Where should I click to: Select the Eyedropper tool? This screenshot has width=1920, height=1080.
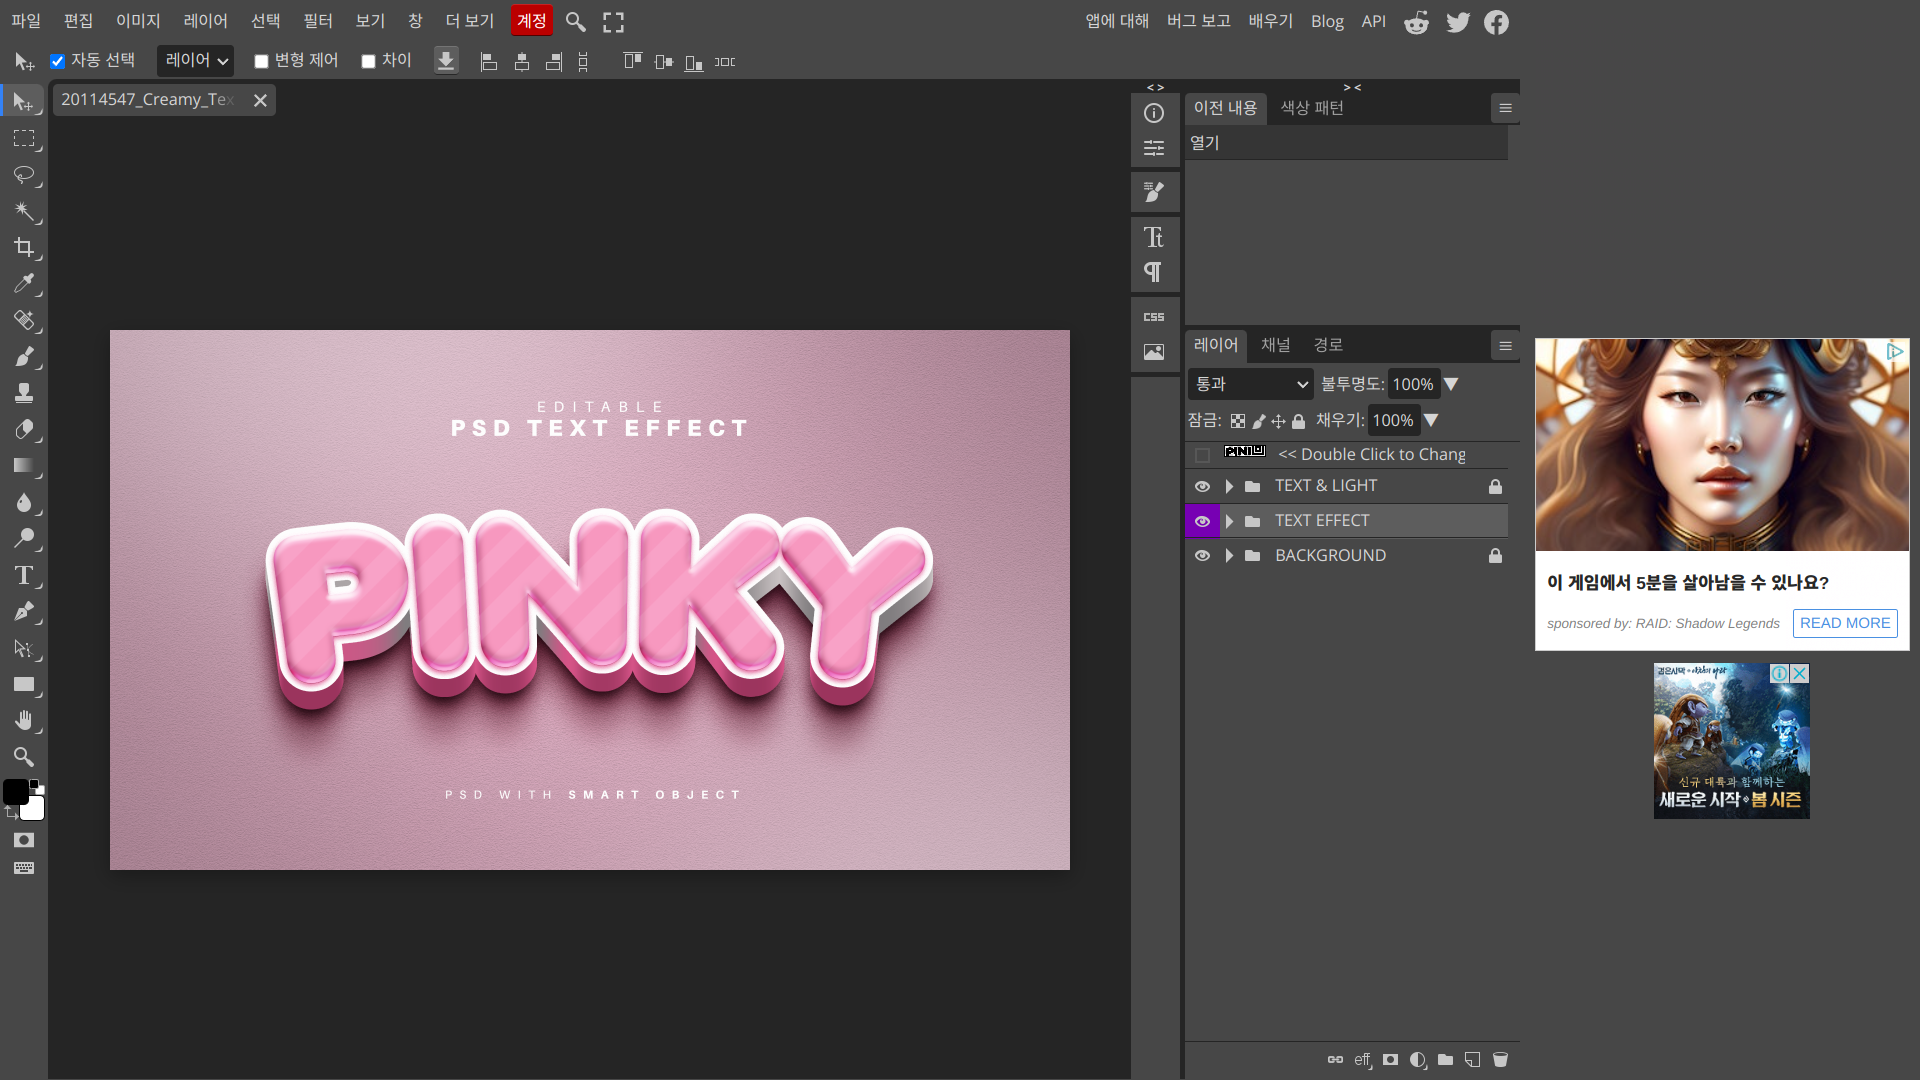coord(24,284)
